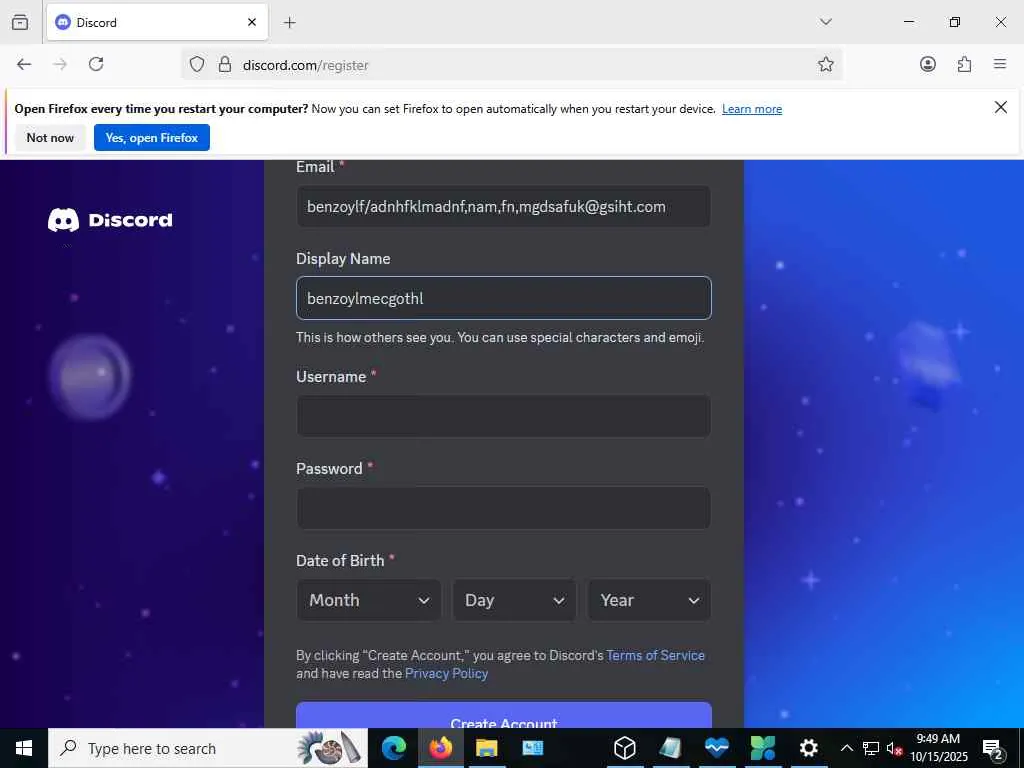Open the network status tray icon
The width and height of the screenshot is (1024, 768).
point(871,748)
